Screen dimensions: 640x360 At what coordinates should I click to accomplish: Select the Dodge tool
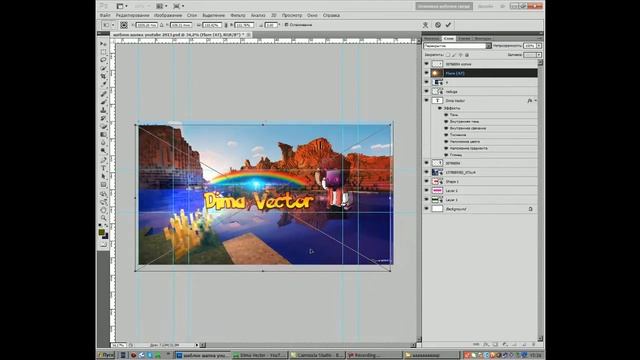pos(103,151)
